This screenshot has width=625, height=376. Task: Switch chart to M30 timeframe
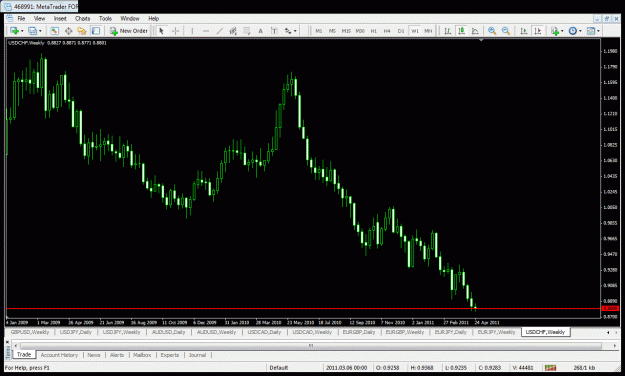[x=360, y=31]
